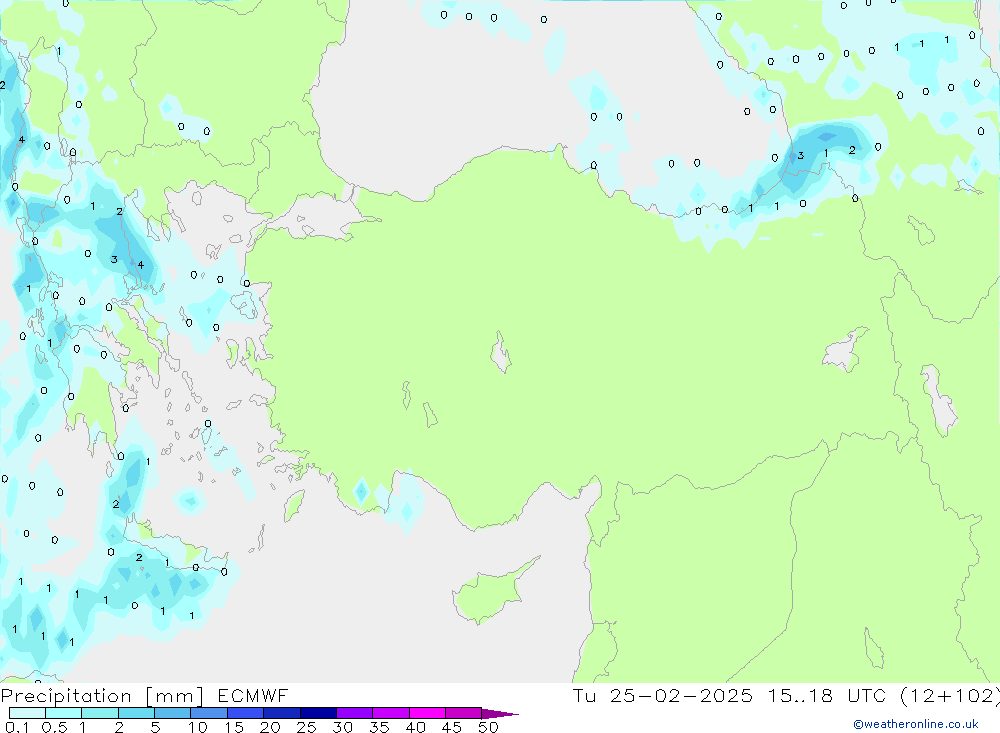Select the 40–45 mm magenta legend swatch

point(427,713)
